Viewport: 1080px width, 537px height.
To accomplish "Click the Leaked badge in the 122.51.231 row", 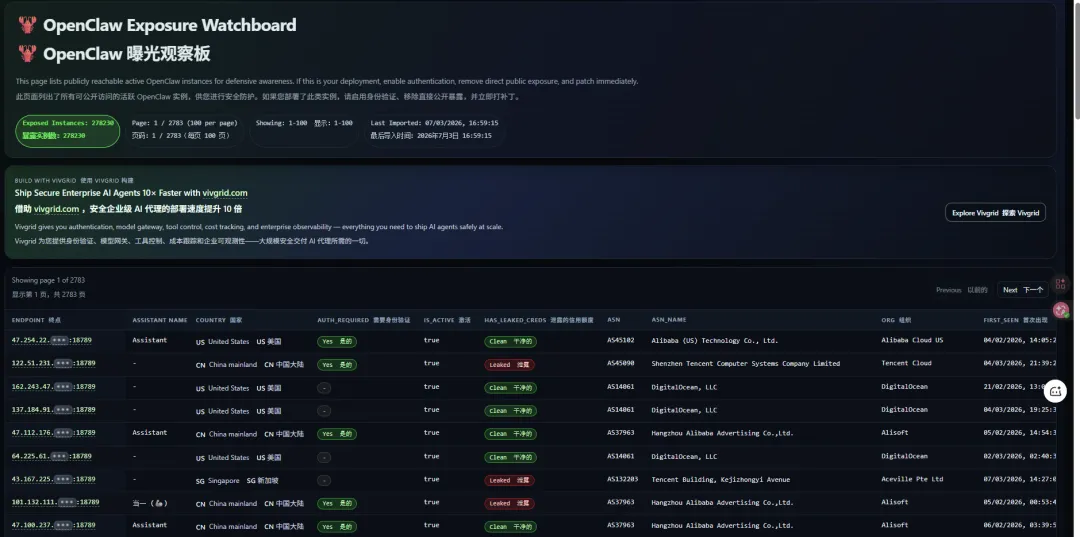I will (x=510, y=365).
